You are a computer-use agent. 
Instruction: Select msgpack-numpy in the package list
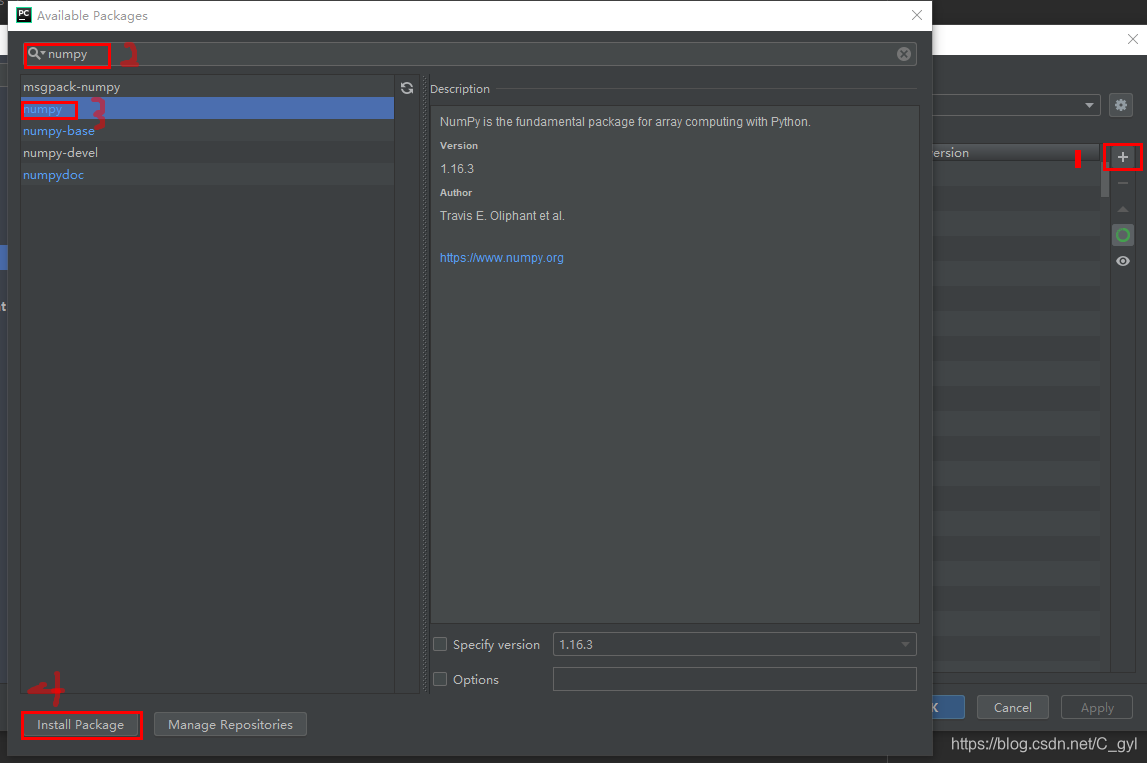pyautogui.click(x=208, y=86)
